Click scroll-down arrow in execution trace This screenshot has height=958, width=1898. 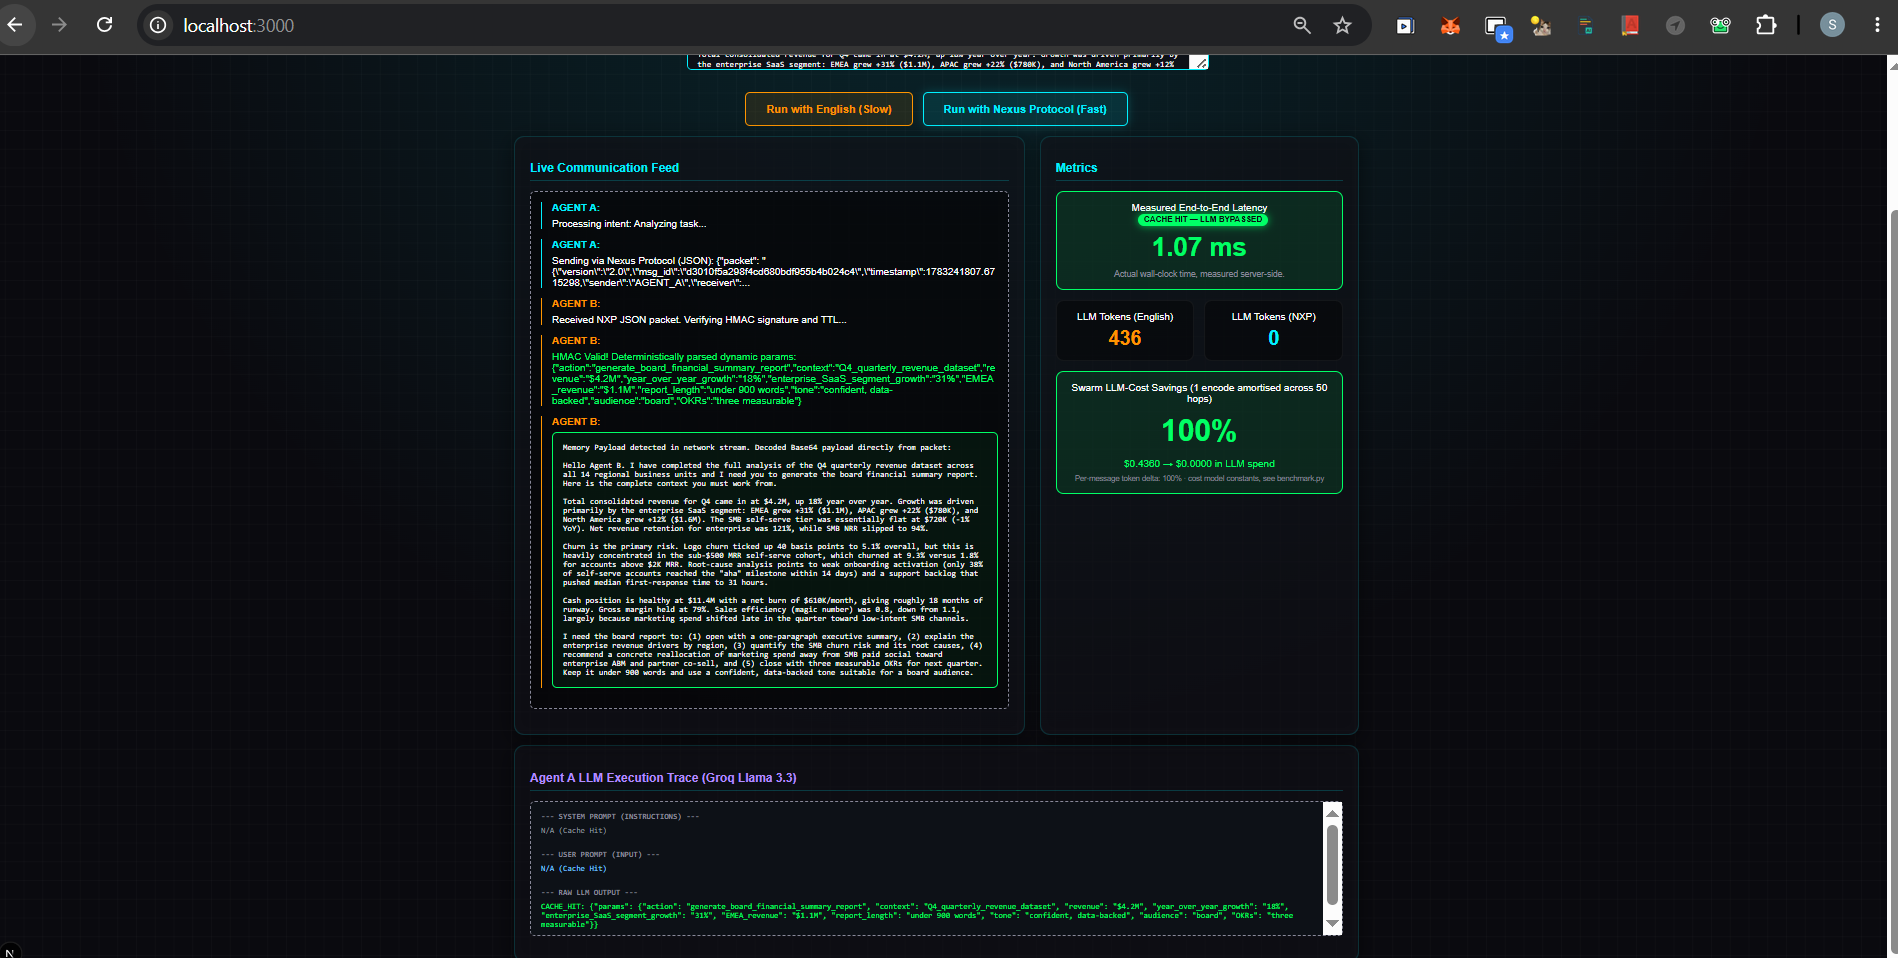tap(1332, 923)
